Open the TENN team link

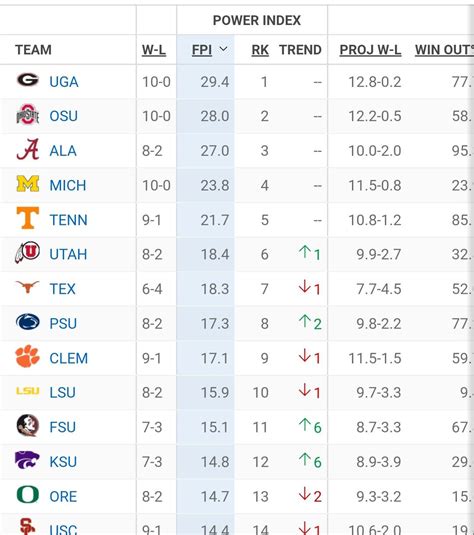coord(69,220)
